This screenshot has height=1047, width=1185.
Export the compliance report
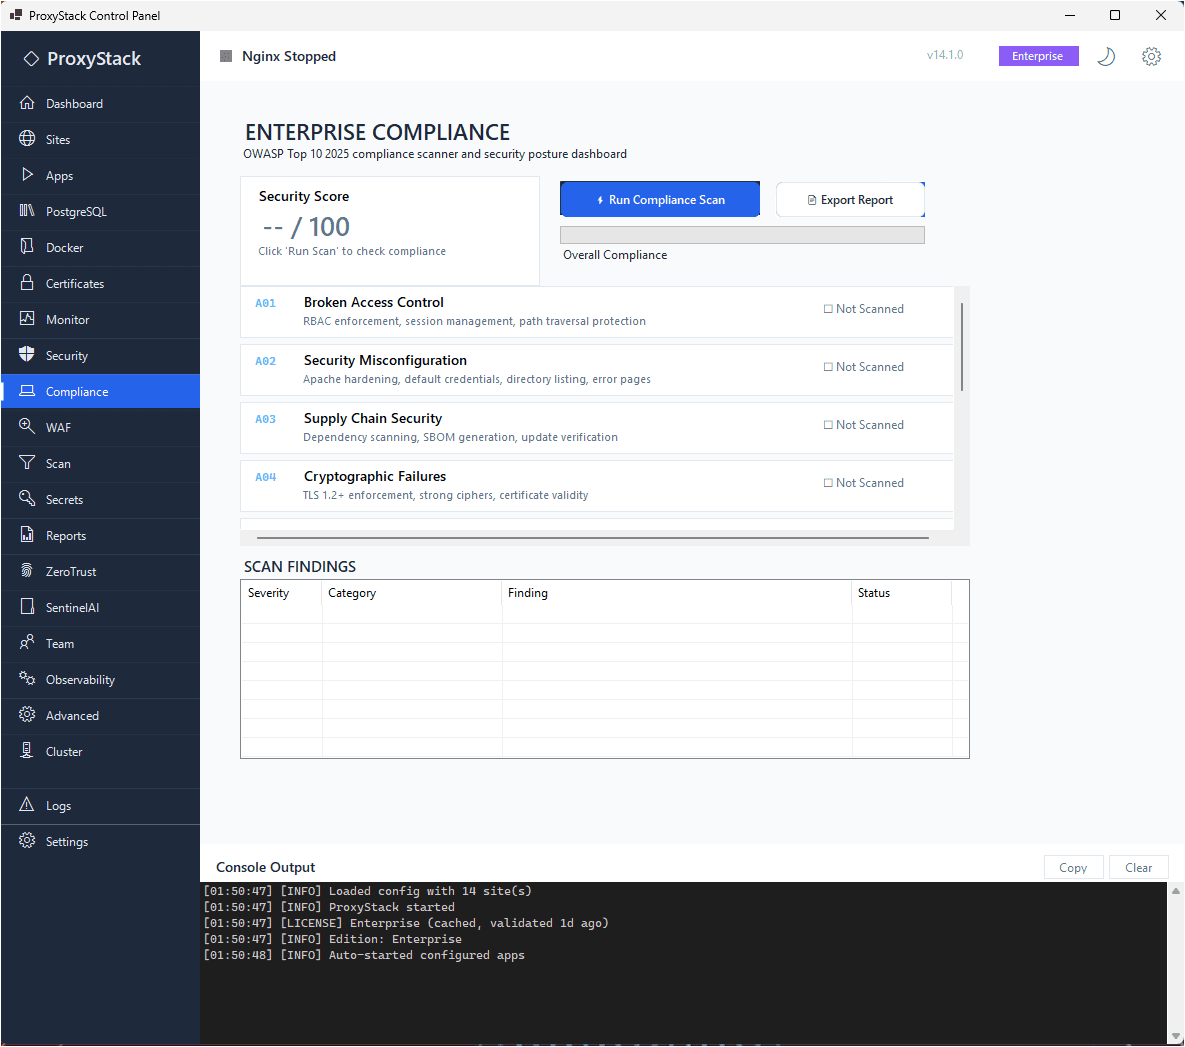[x=850, y=199]
